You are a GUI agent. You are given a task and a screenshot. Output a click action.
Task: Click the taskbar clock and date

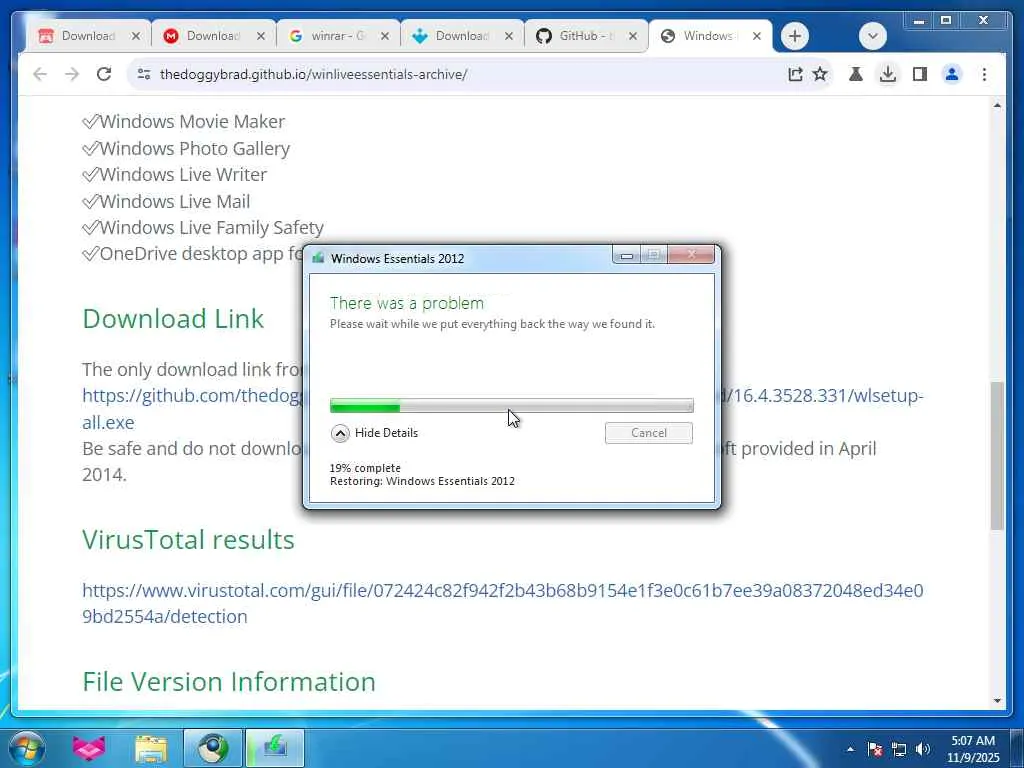(973, 750)
